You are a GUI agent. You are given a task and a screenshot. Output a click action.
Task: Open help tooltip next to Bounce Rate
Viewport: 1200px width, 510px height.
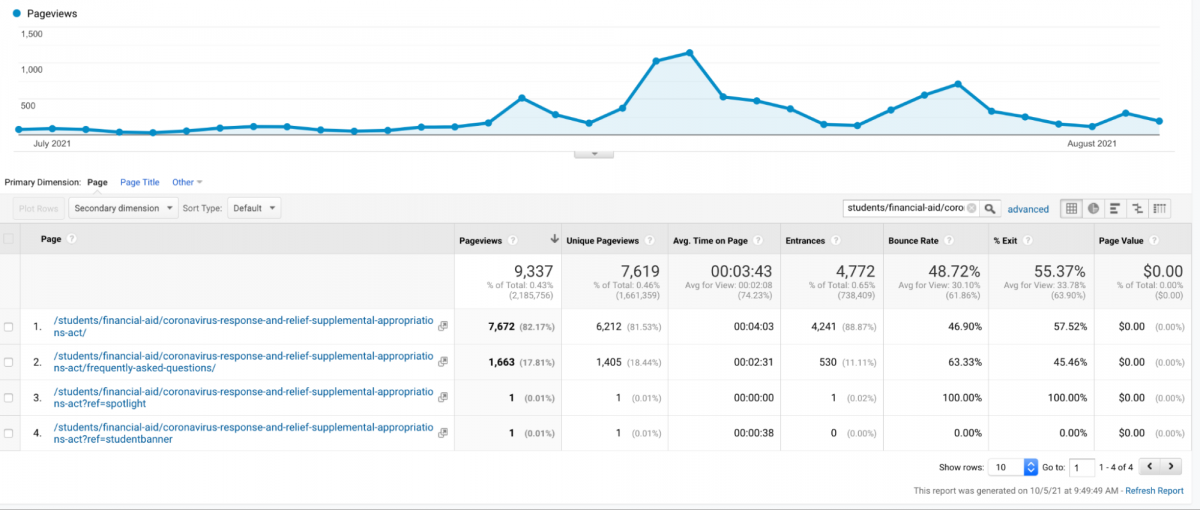point(947,240)
